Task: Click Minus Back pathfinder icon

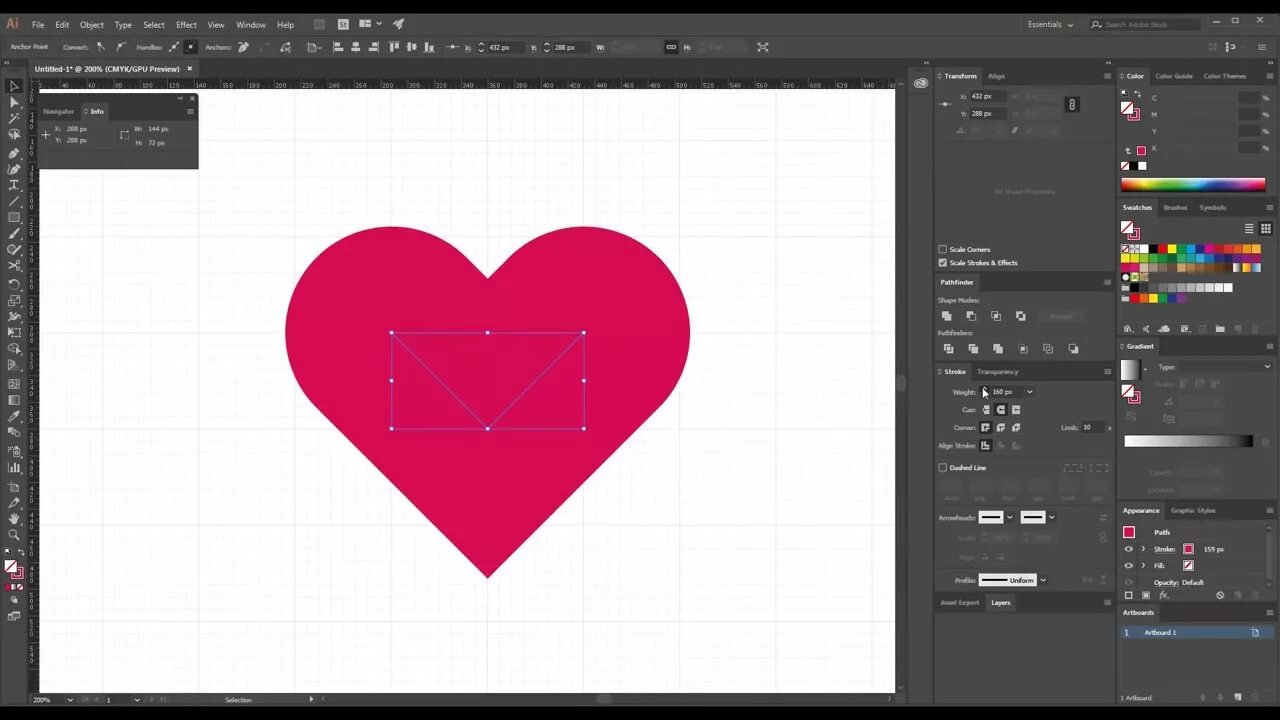Action: (x=1074, y=349)
